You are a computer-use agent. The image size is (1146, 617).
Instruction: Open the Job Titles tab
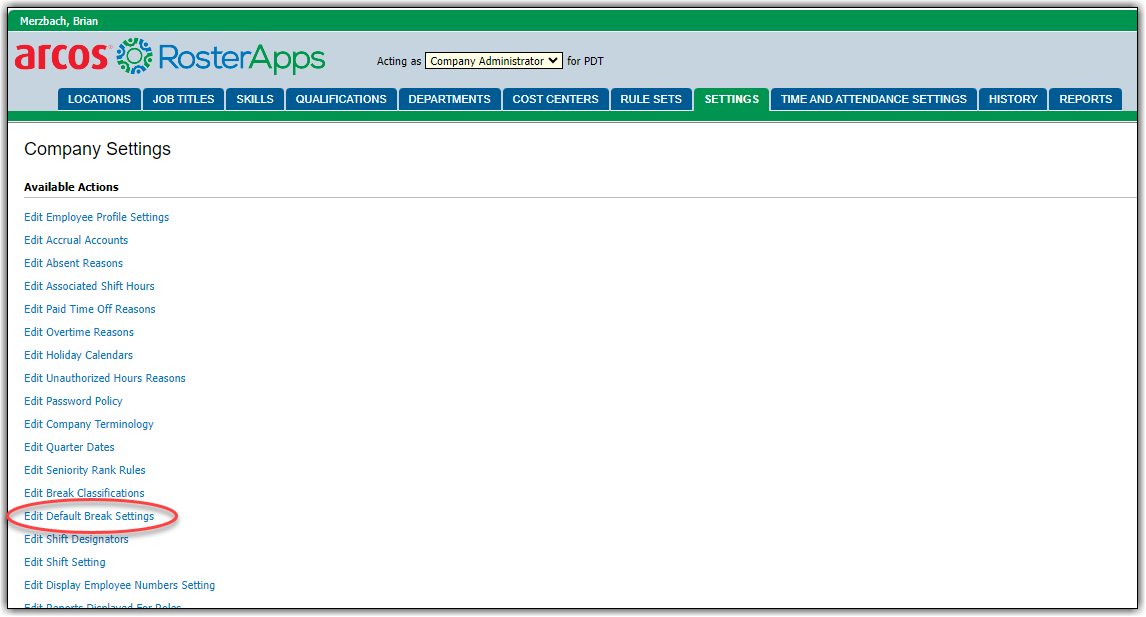(182, 99)
